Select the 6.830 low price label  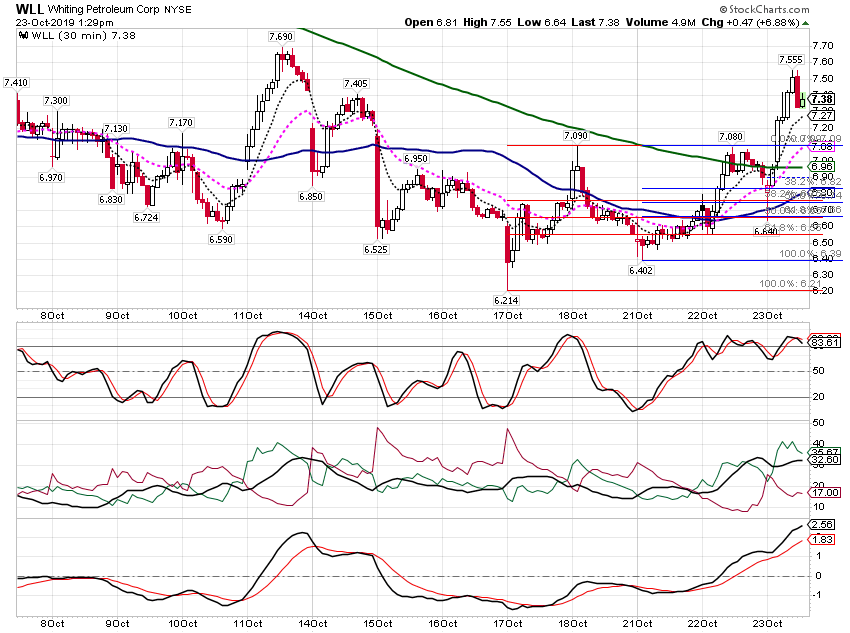[111, 199]
